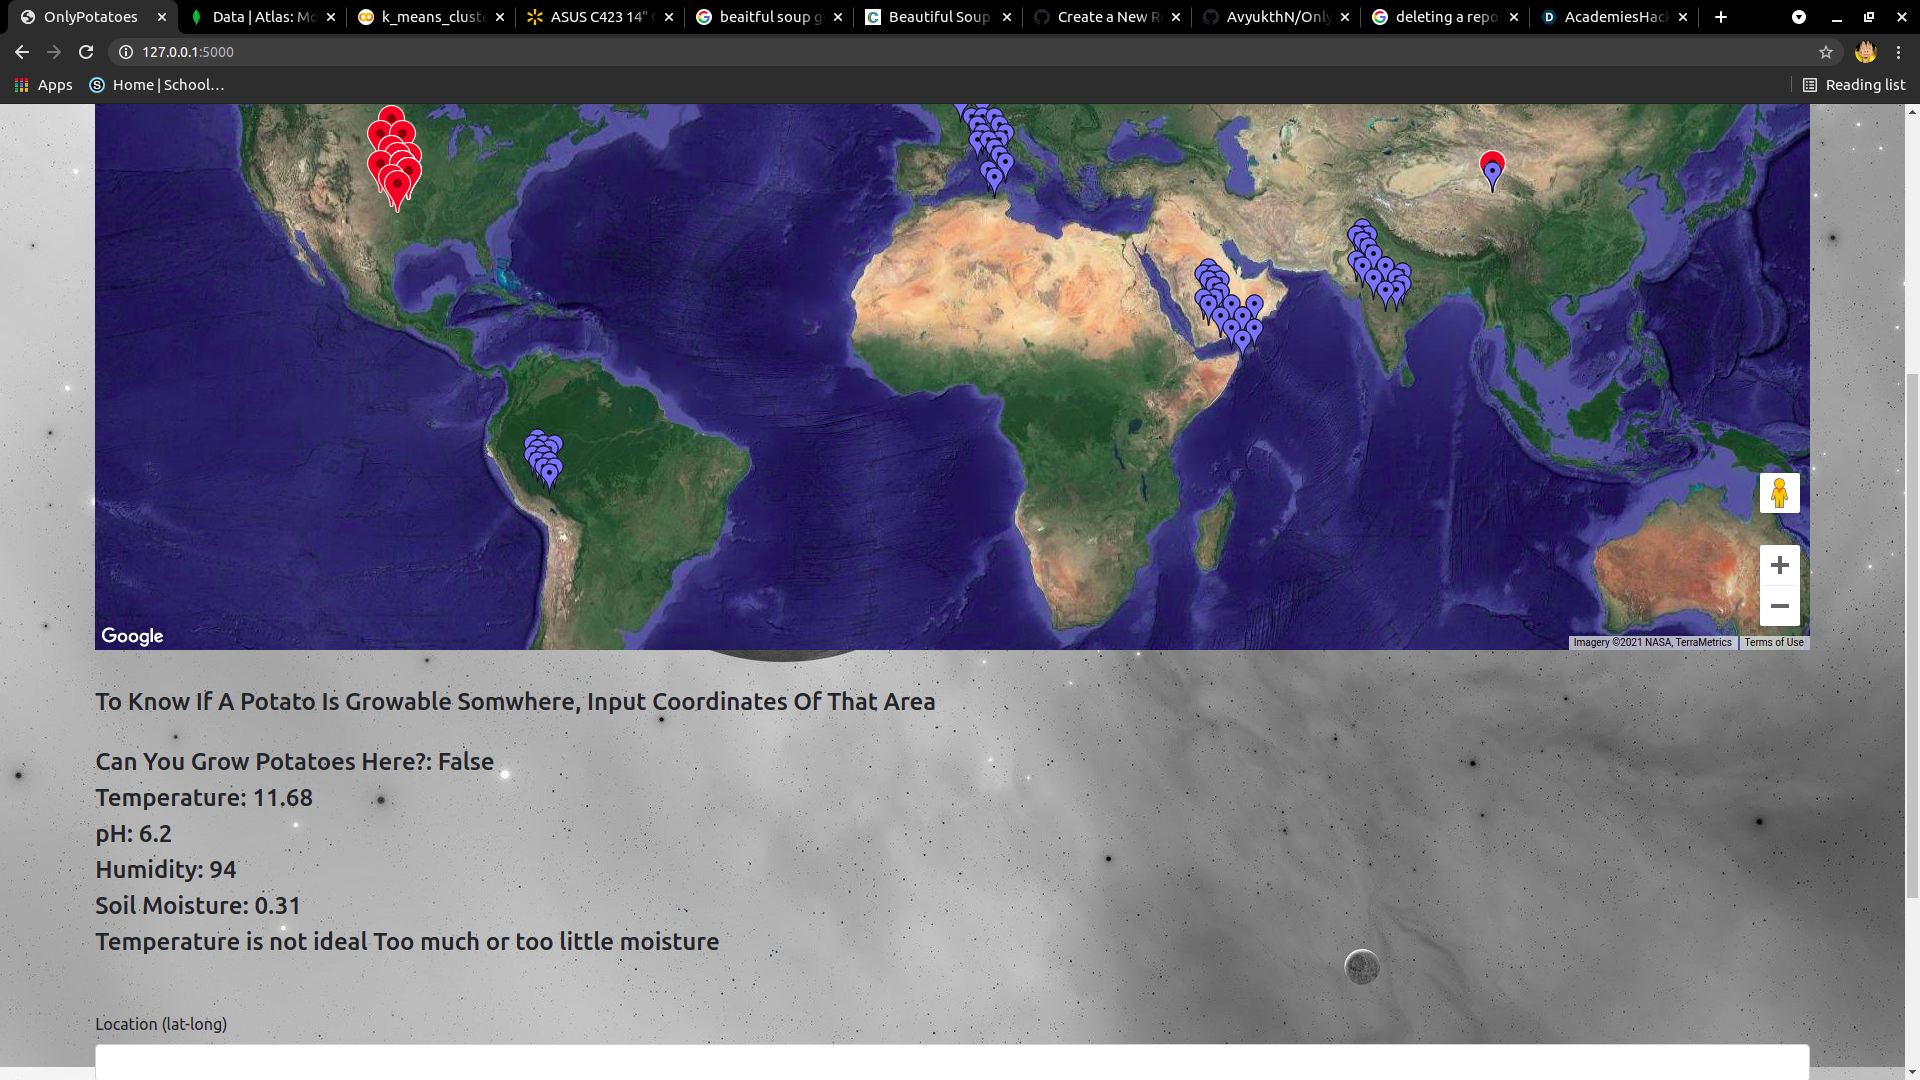Bookmark this page with star icon

[1826, 52]
